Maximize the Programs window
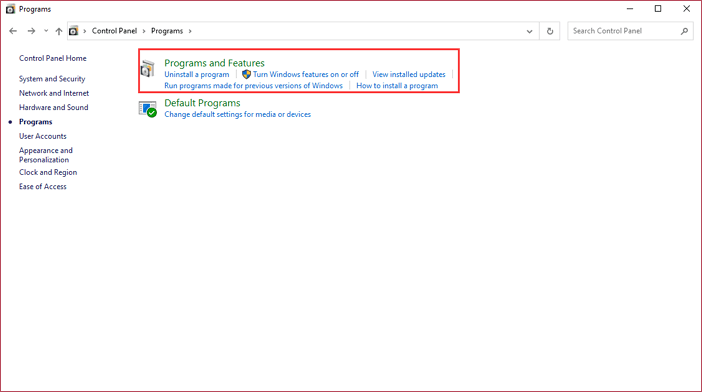Viewport: 702px width, 392px height. (x=658, y=9)
